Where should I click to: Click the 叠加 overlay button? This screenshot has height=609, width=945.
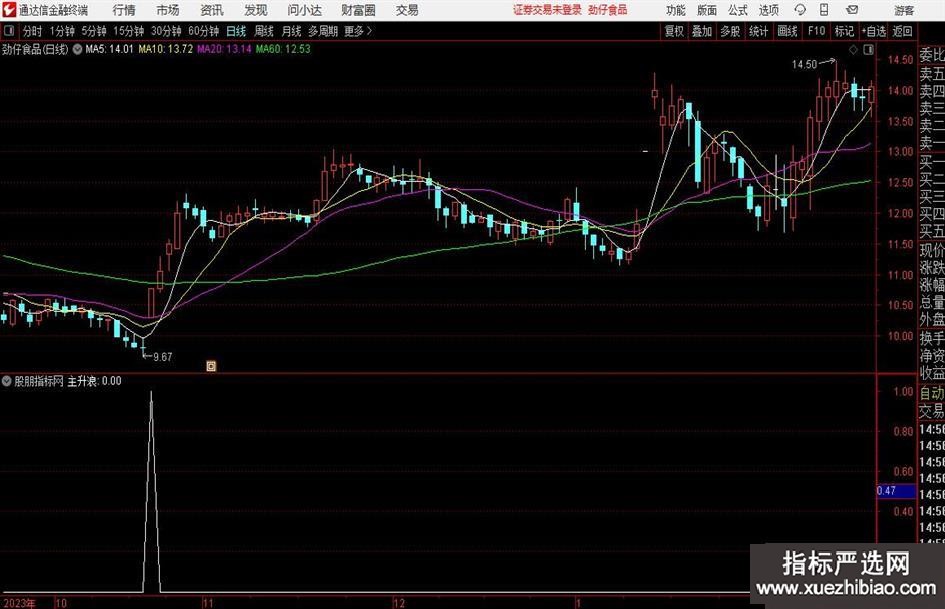pyautogui.click(x=702, y=31)
